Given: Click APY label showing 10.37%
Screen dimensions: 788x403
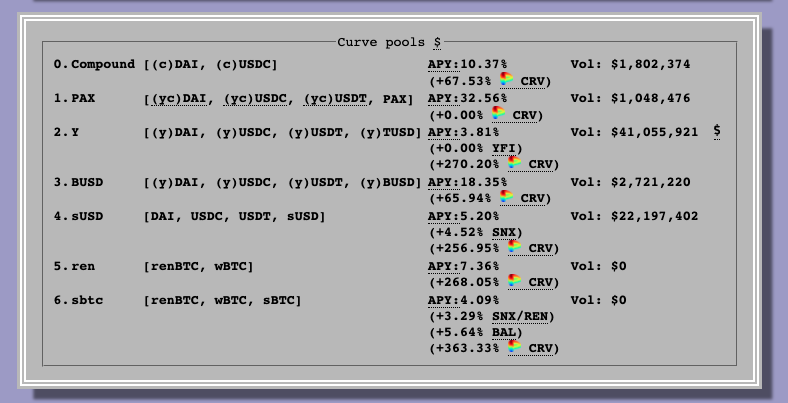Looking at the screenshot, I should (444, 64).
